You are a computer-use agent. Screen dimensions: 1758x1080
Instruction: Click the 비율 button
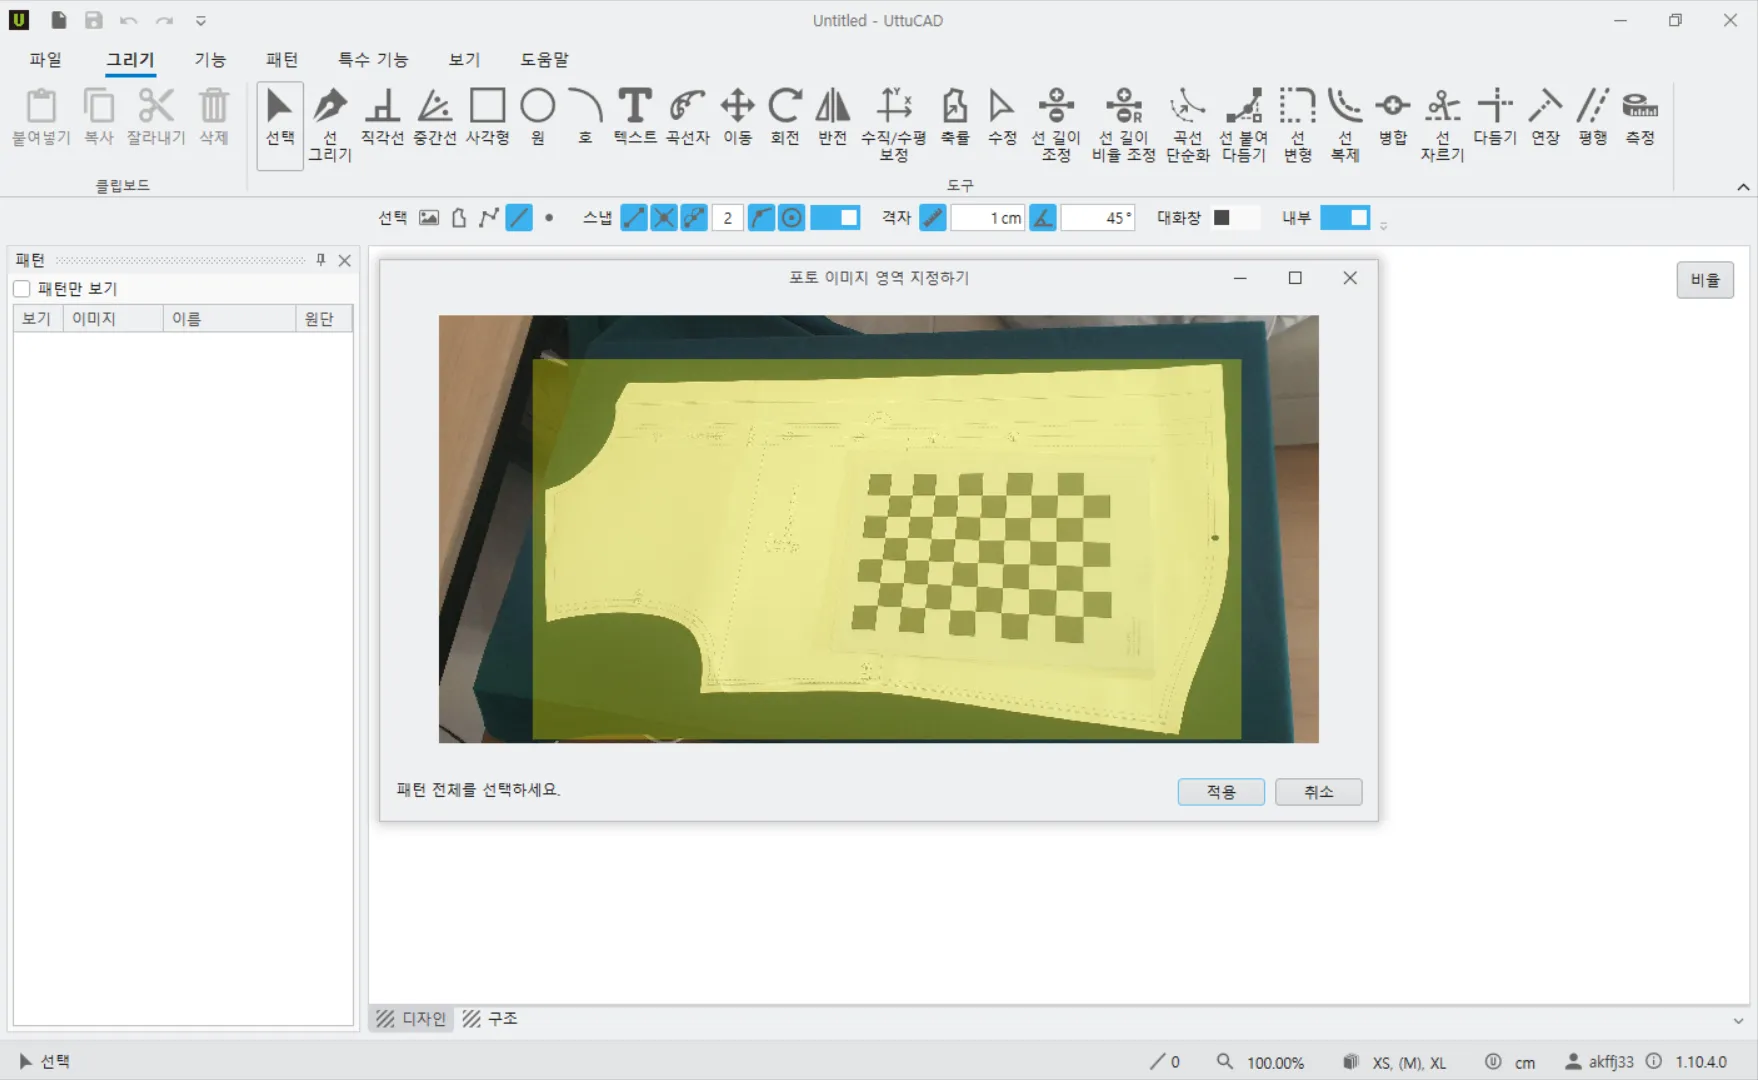coord(1705,280)
